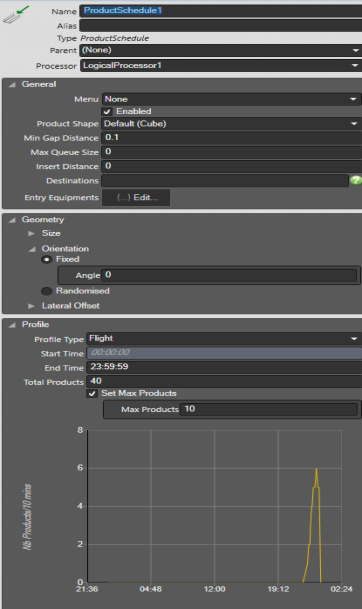Viewport: 362px width, 609px height.
Task: Click the Destinations input field
Action: coord(225,181)
